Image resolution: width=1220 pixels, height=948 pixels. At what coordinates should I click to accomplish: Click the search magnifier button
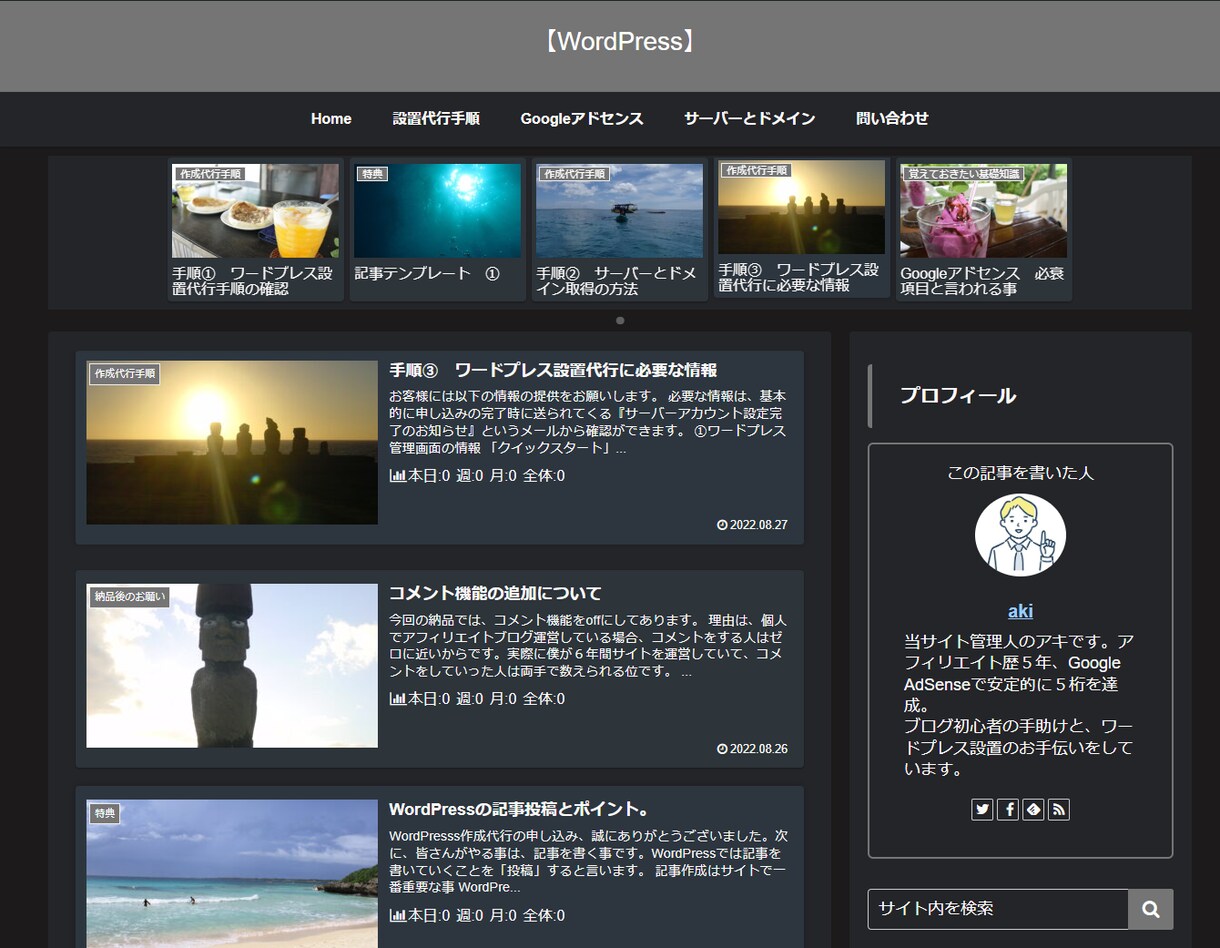pos(1151,909)
